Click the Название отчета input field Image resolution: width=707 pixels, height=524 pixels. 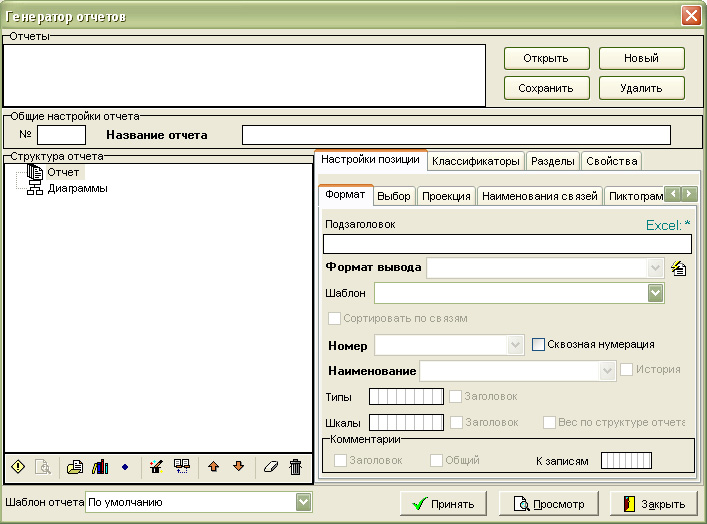tap(456, 135)
